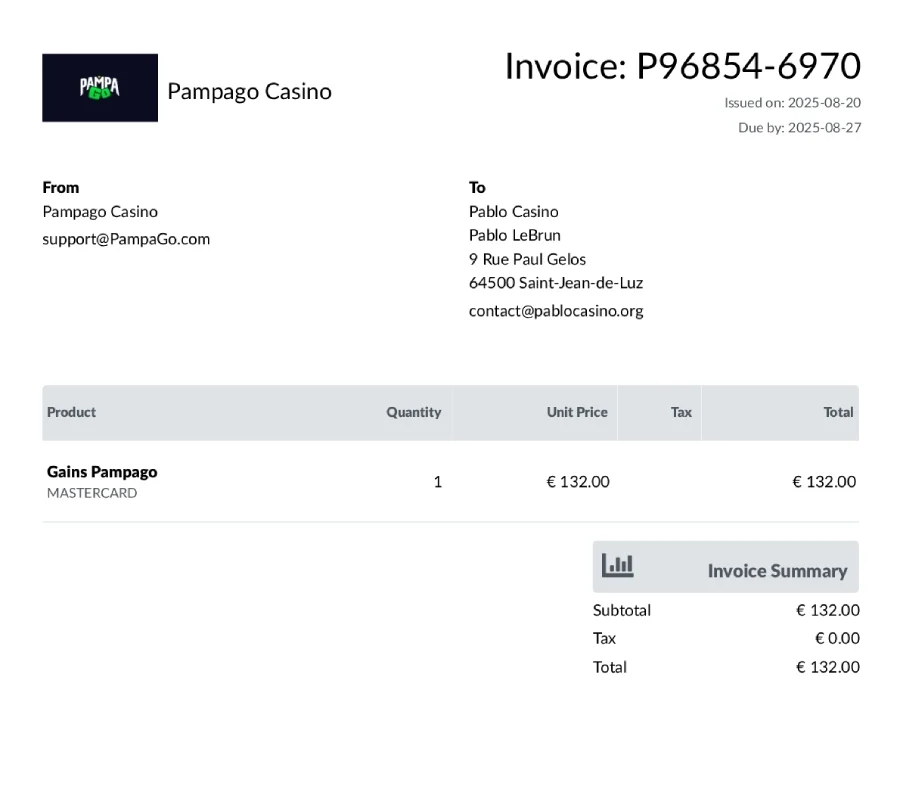Select the Unit Price column header
The image size is (898, 803).
577,412
